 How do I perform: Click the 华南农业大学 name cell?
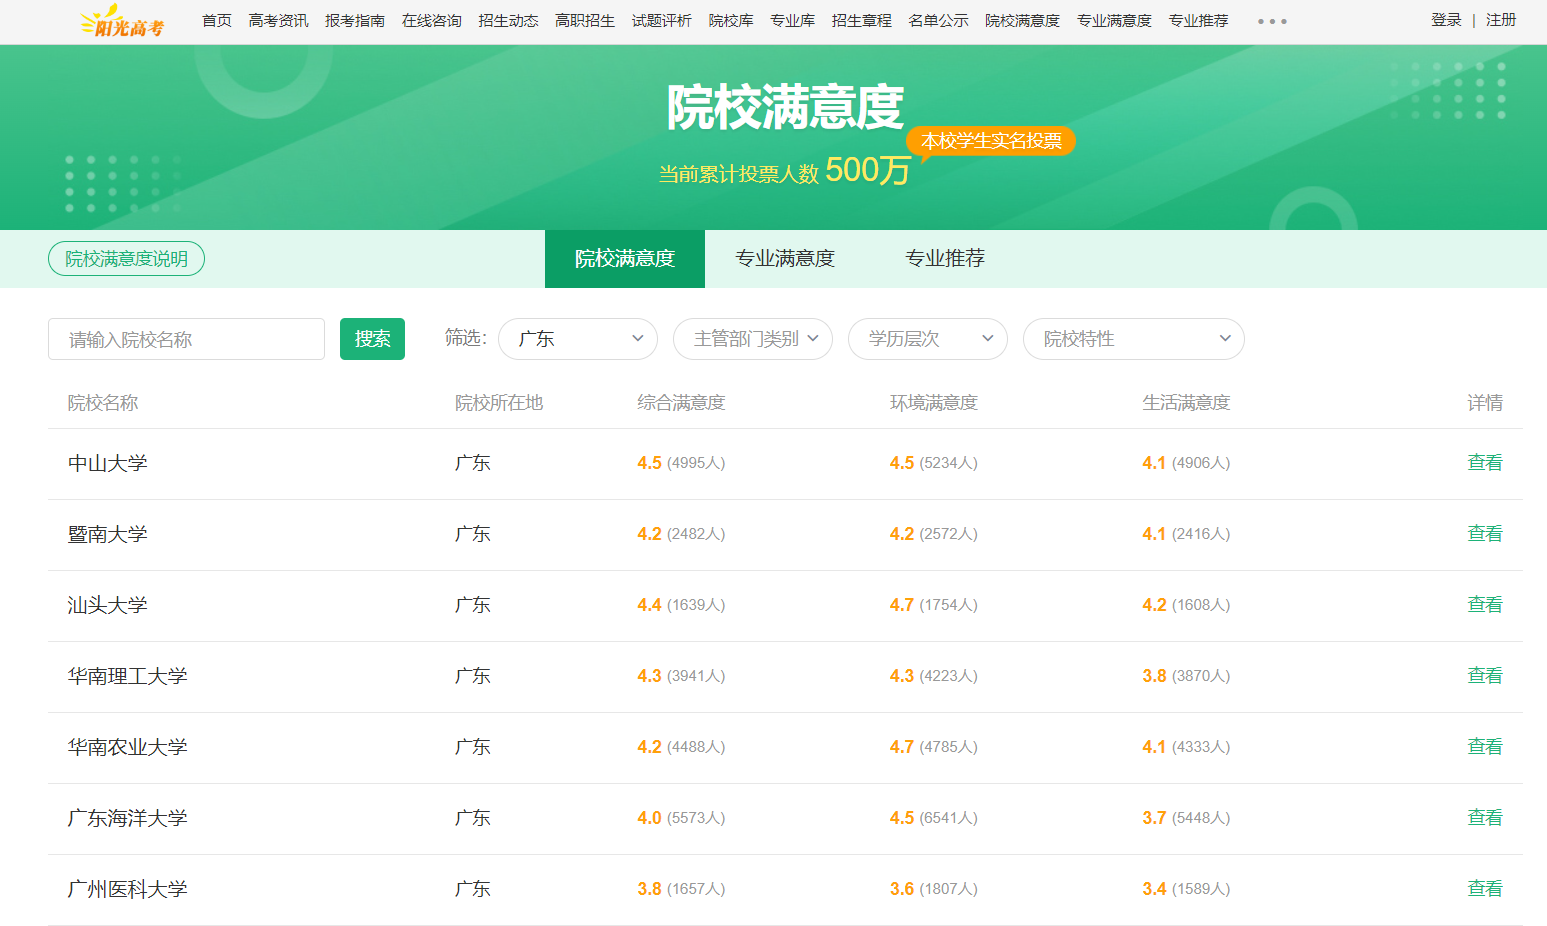point(128,747)
